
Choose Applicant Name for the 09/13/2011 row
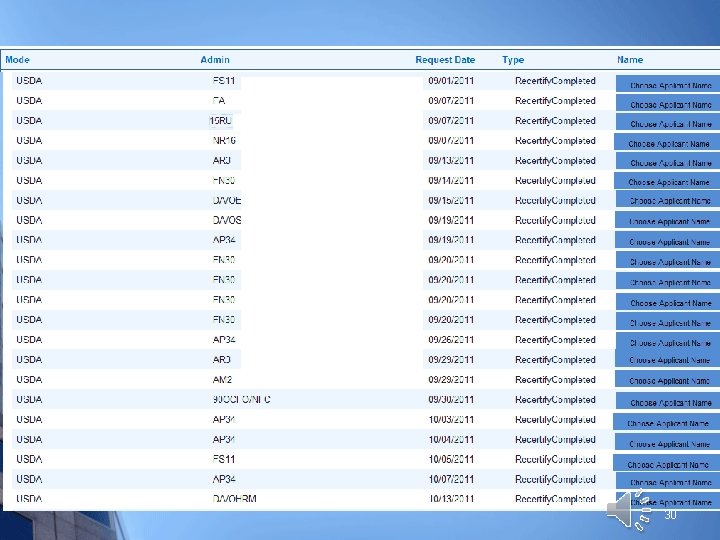point(668,162)
